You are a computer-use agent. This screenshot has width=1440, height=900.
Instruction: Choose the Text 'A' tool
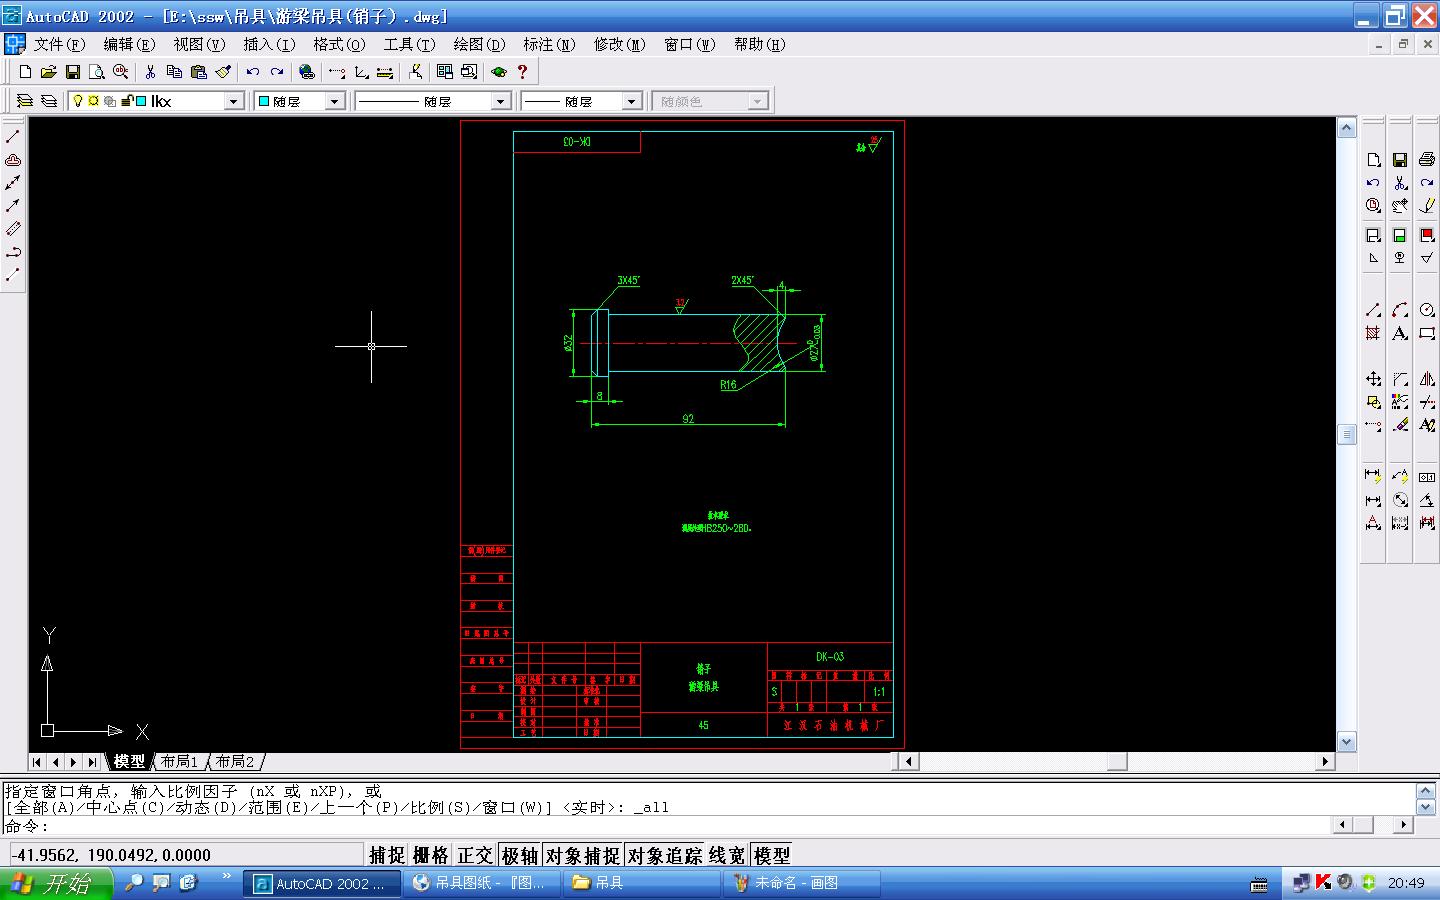(1400, 333)
